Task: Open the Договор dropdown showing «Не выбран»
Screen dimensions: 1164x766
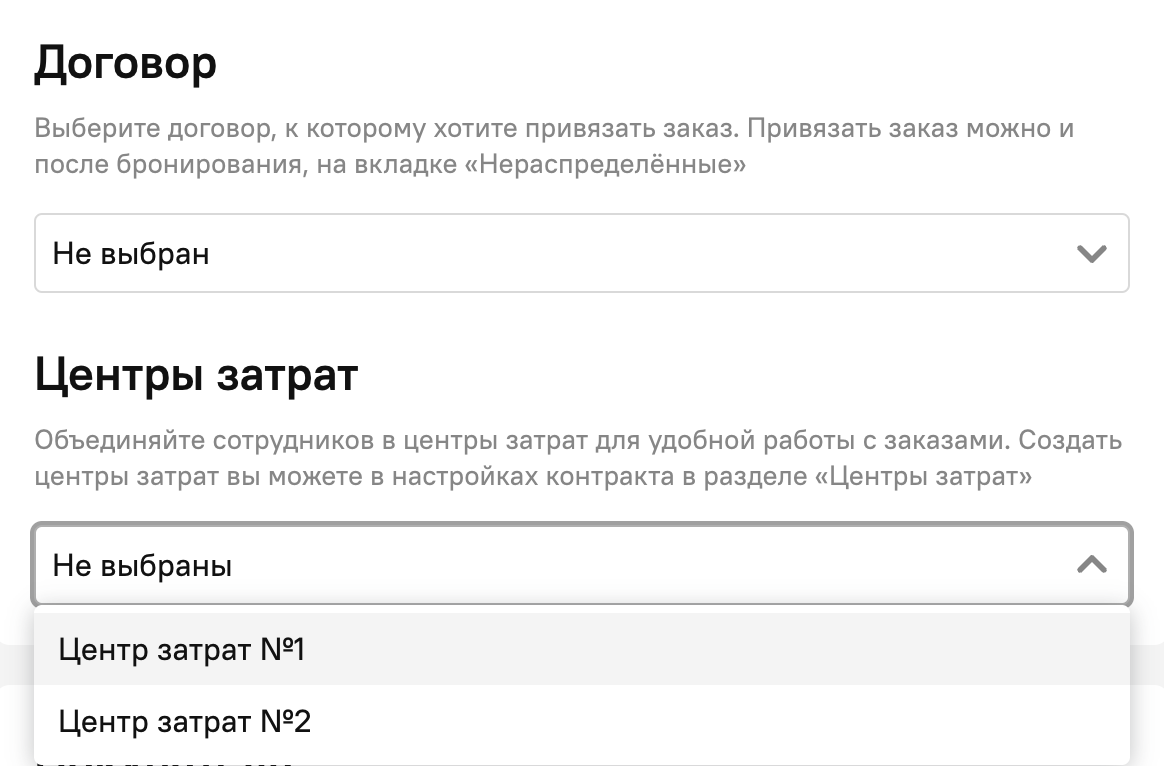Action: [x=580, y=254]
